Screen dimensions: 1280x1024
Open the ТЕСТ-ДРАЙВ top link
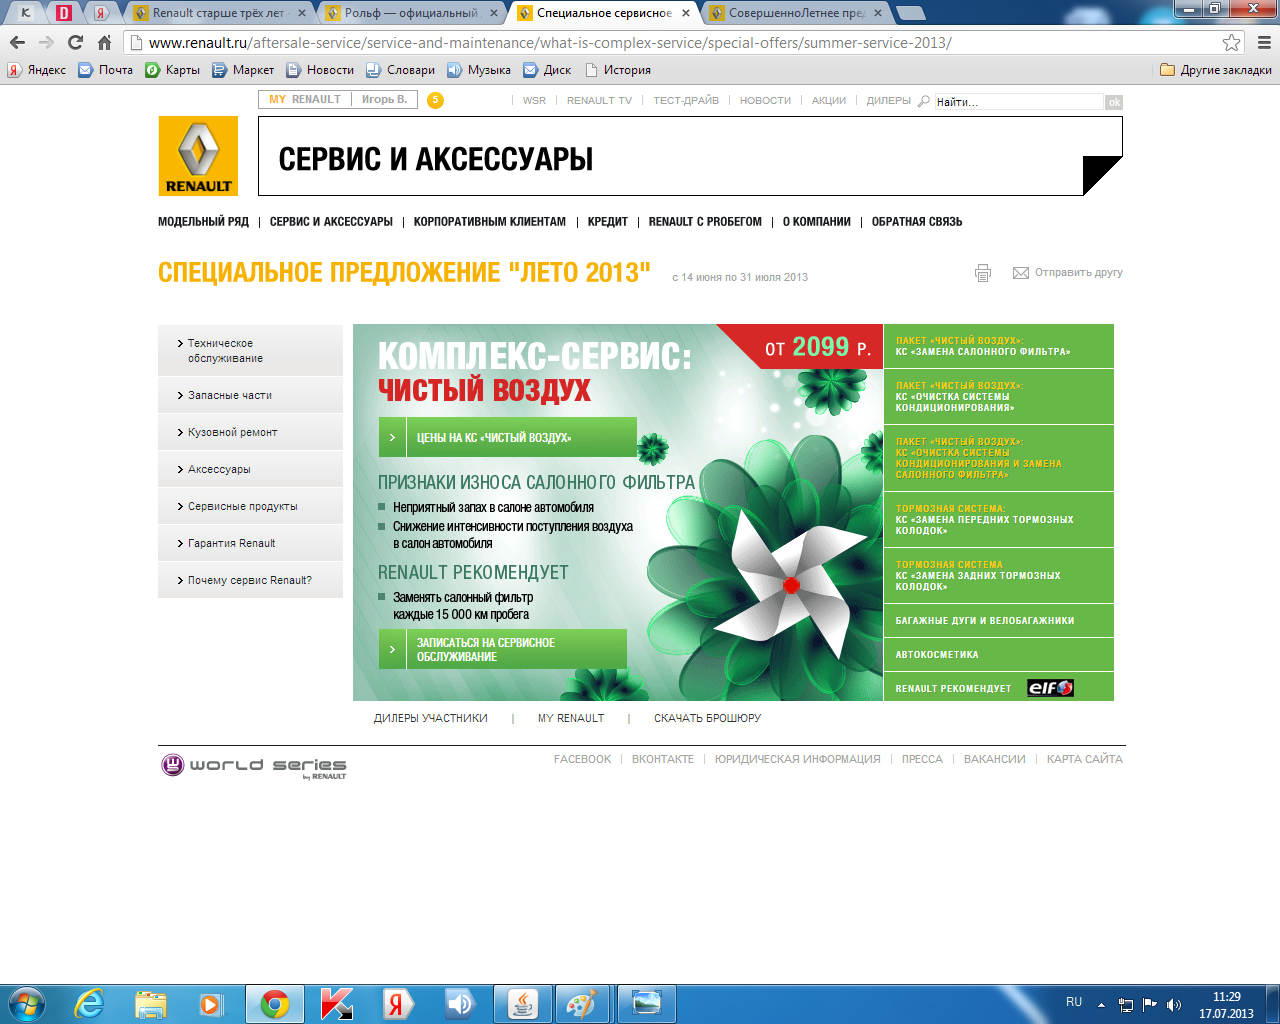click(686, 100)
